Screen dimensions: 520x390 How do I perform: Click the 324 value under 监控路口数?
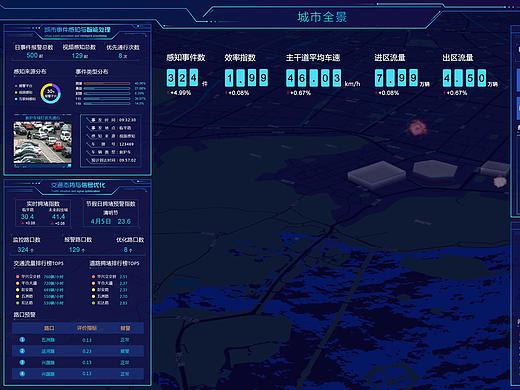(23, 250)
